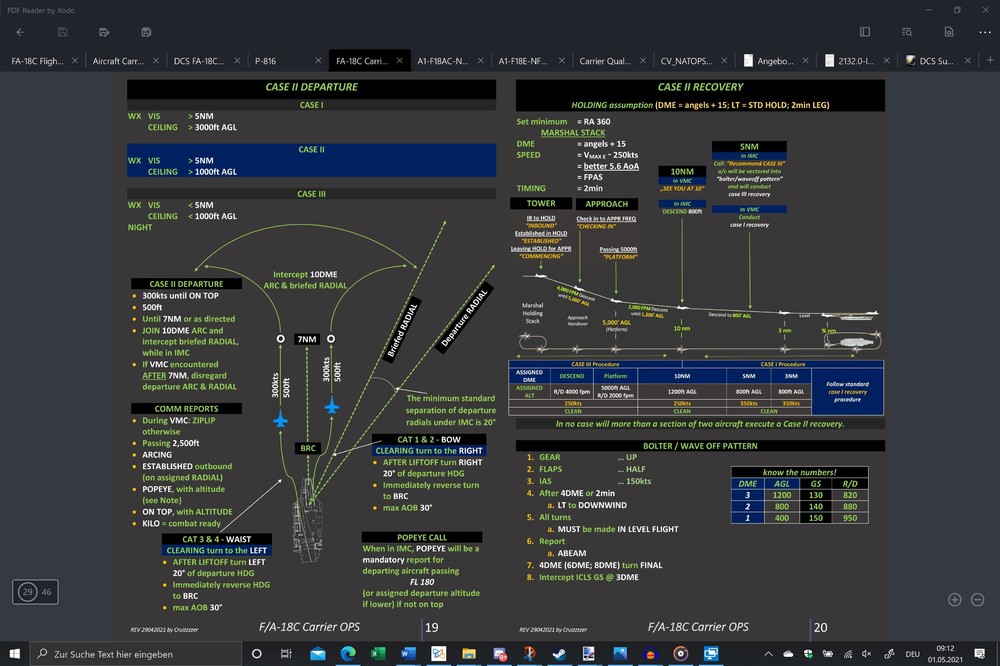Click BOLTER / WAVE OFF PATTERN heading
Screen dimensions: 1000x666
pos(700,446)
